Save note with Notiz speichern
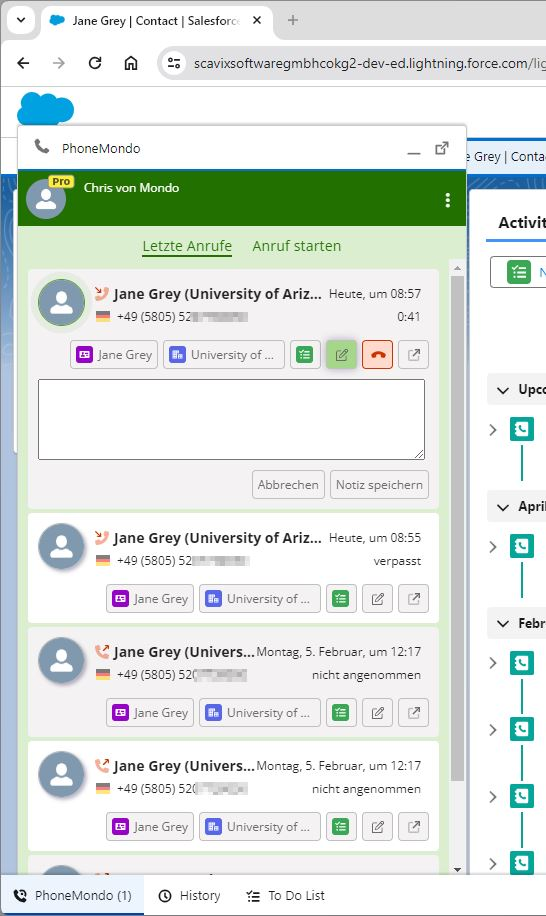 point(379,485)
